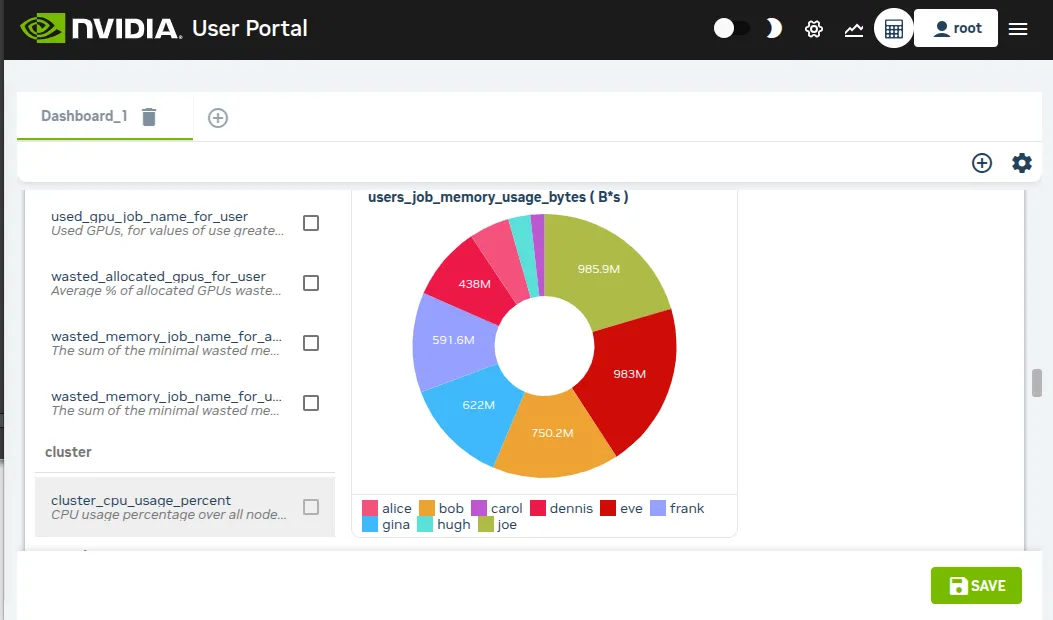The image size is (1053, 620).
Task: Open the root user menu
Action: click(x=956, y=28)
